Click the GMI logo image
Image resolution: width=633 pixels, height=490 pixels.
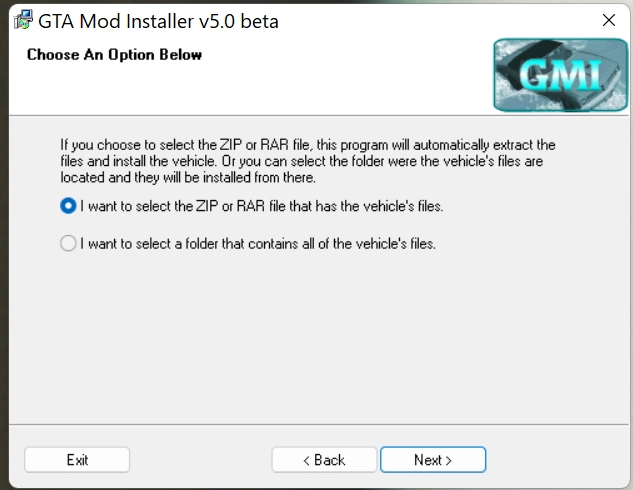tap(546, 75)
